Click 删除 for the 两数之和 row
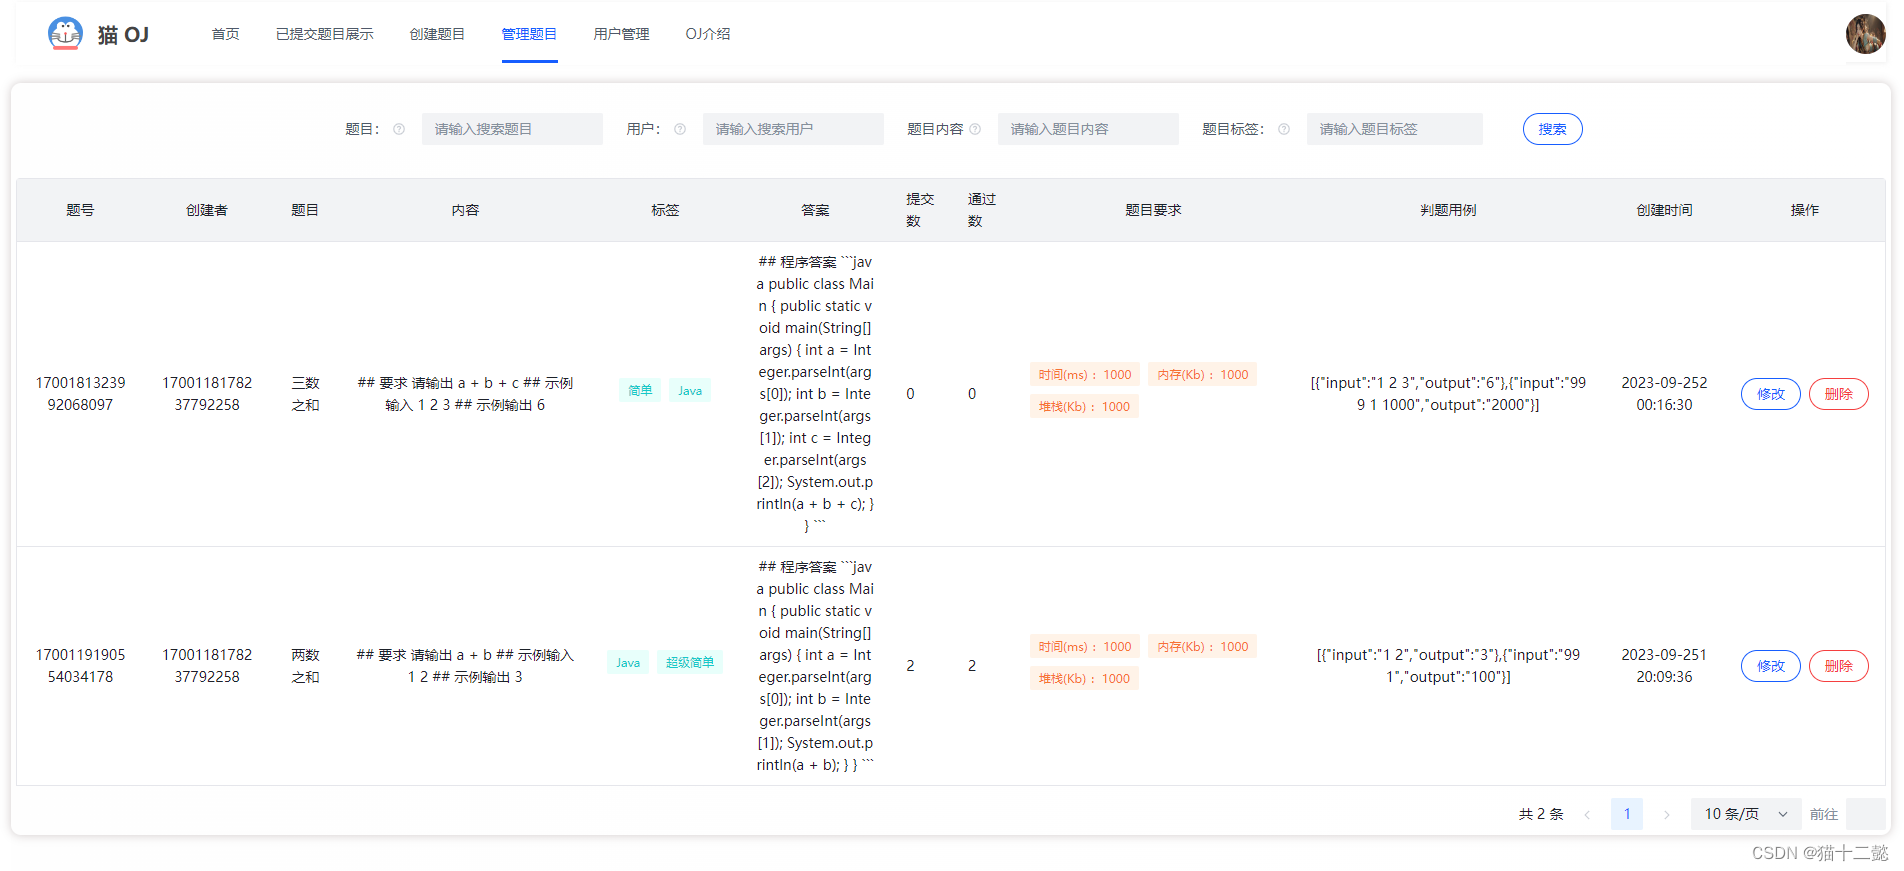 point(1838,666)
